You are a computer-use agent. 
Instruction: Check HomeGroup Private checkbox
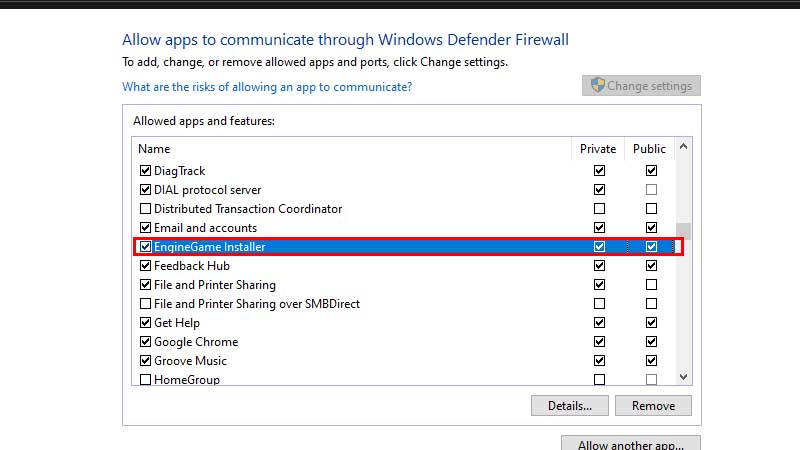tap(599, 380)
